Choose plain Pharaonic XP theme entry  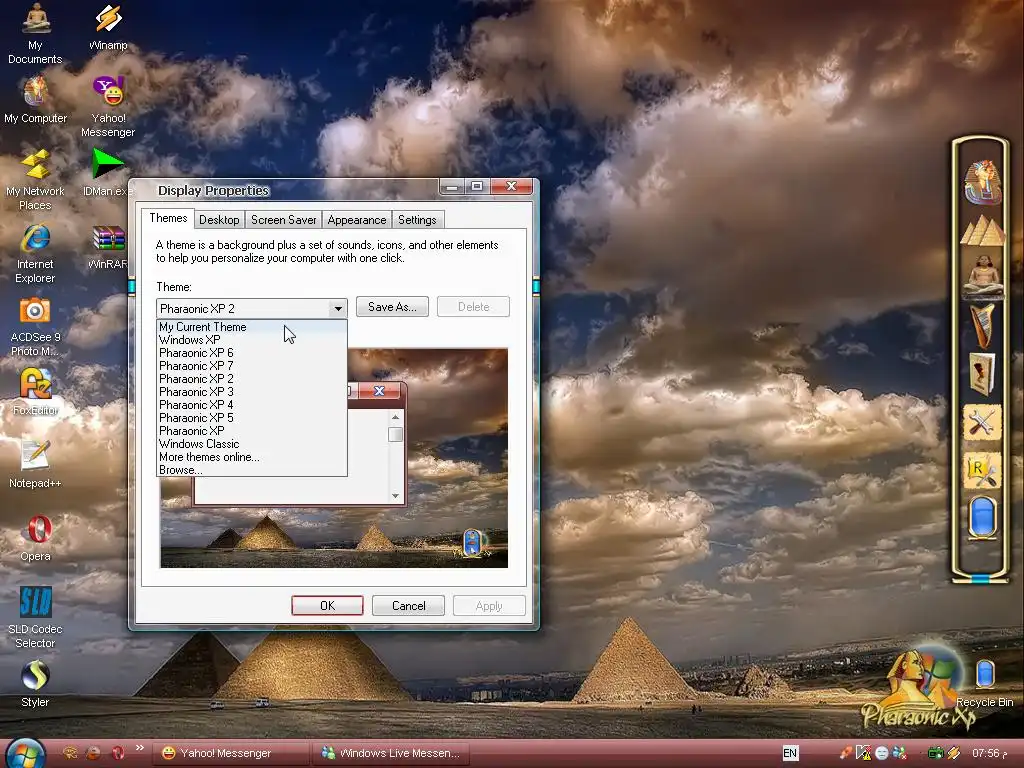pyautogui.click(x=251, y=431)
